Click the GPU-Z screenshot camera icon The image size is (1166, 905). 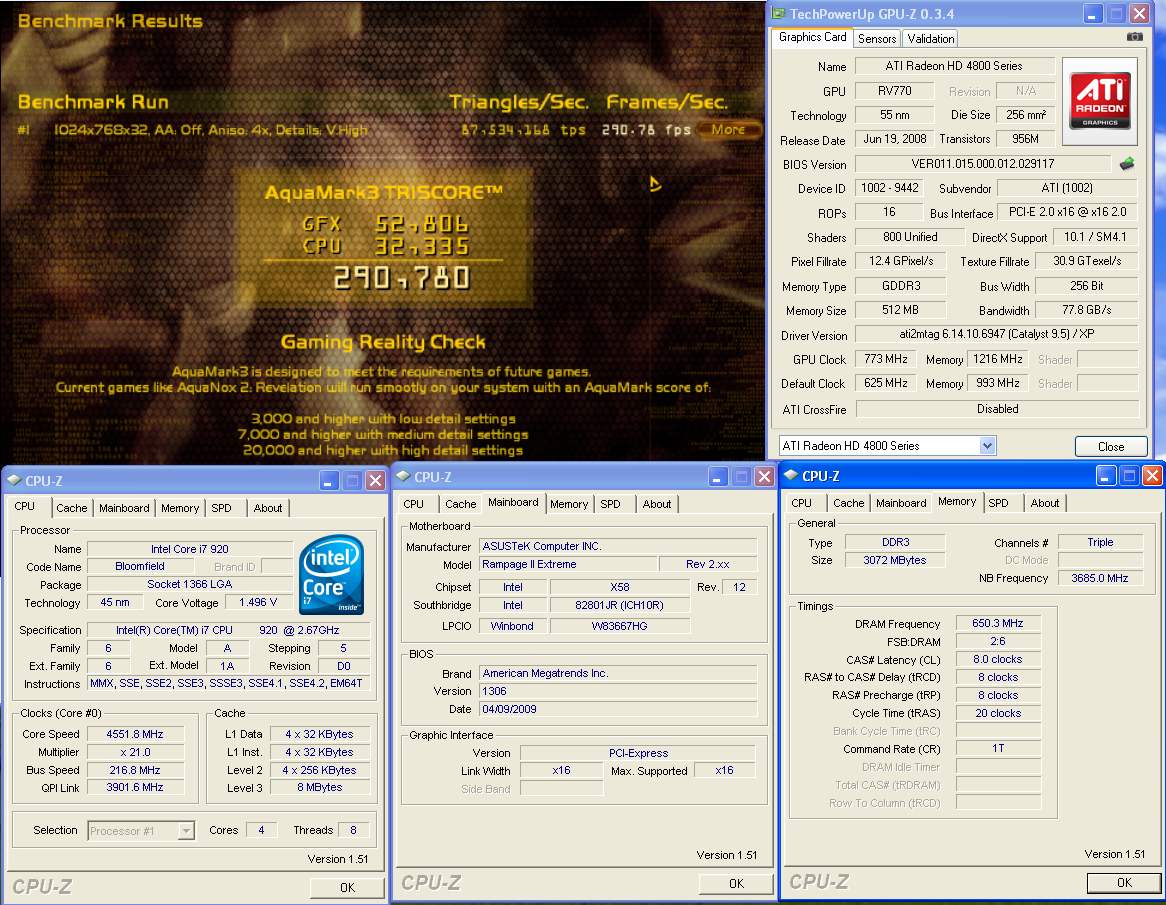1134,36
